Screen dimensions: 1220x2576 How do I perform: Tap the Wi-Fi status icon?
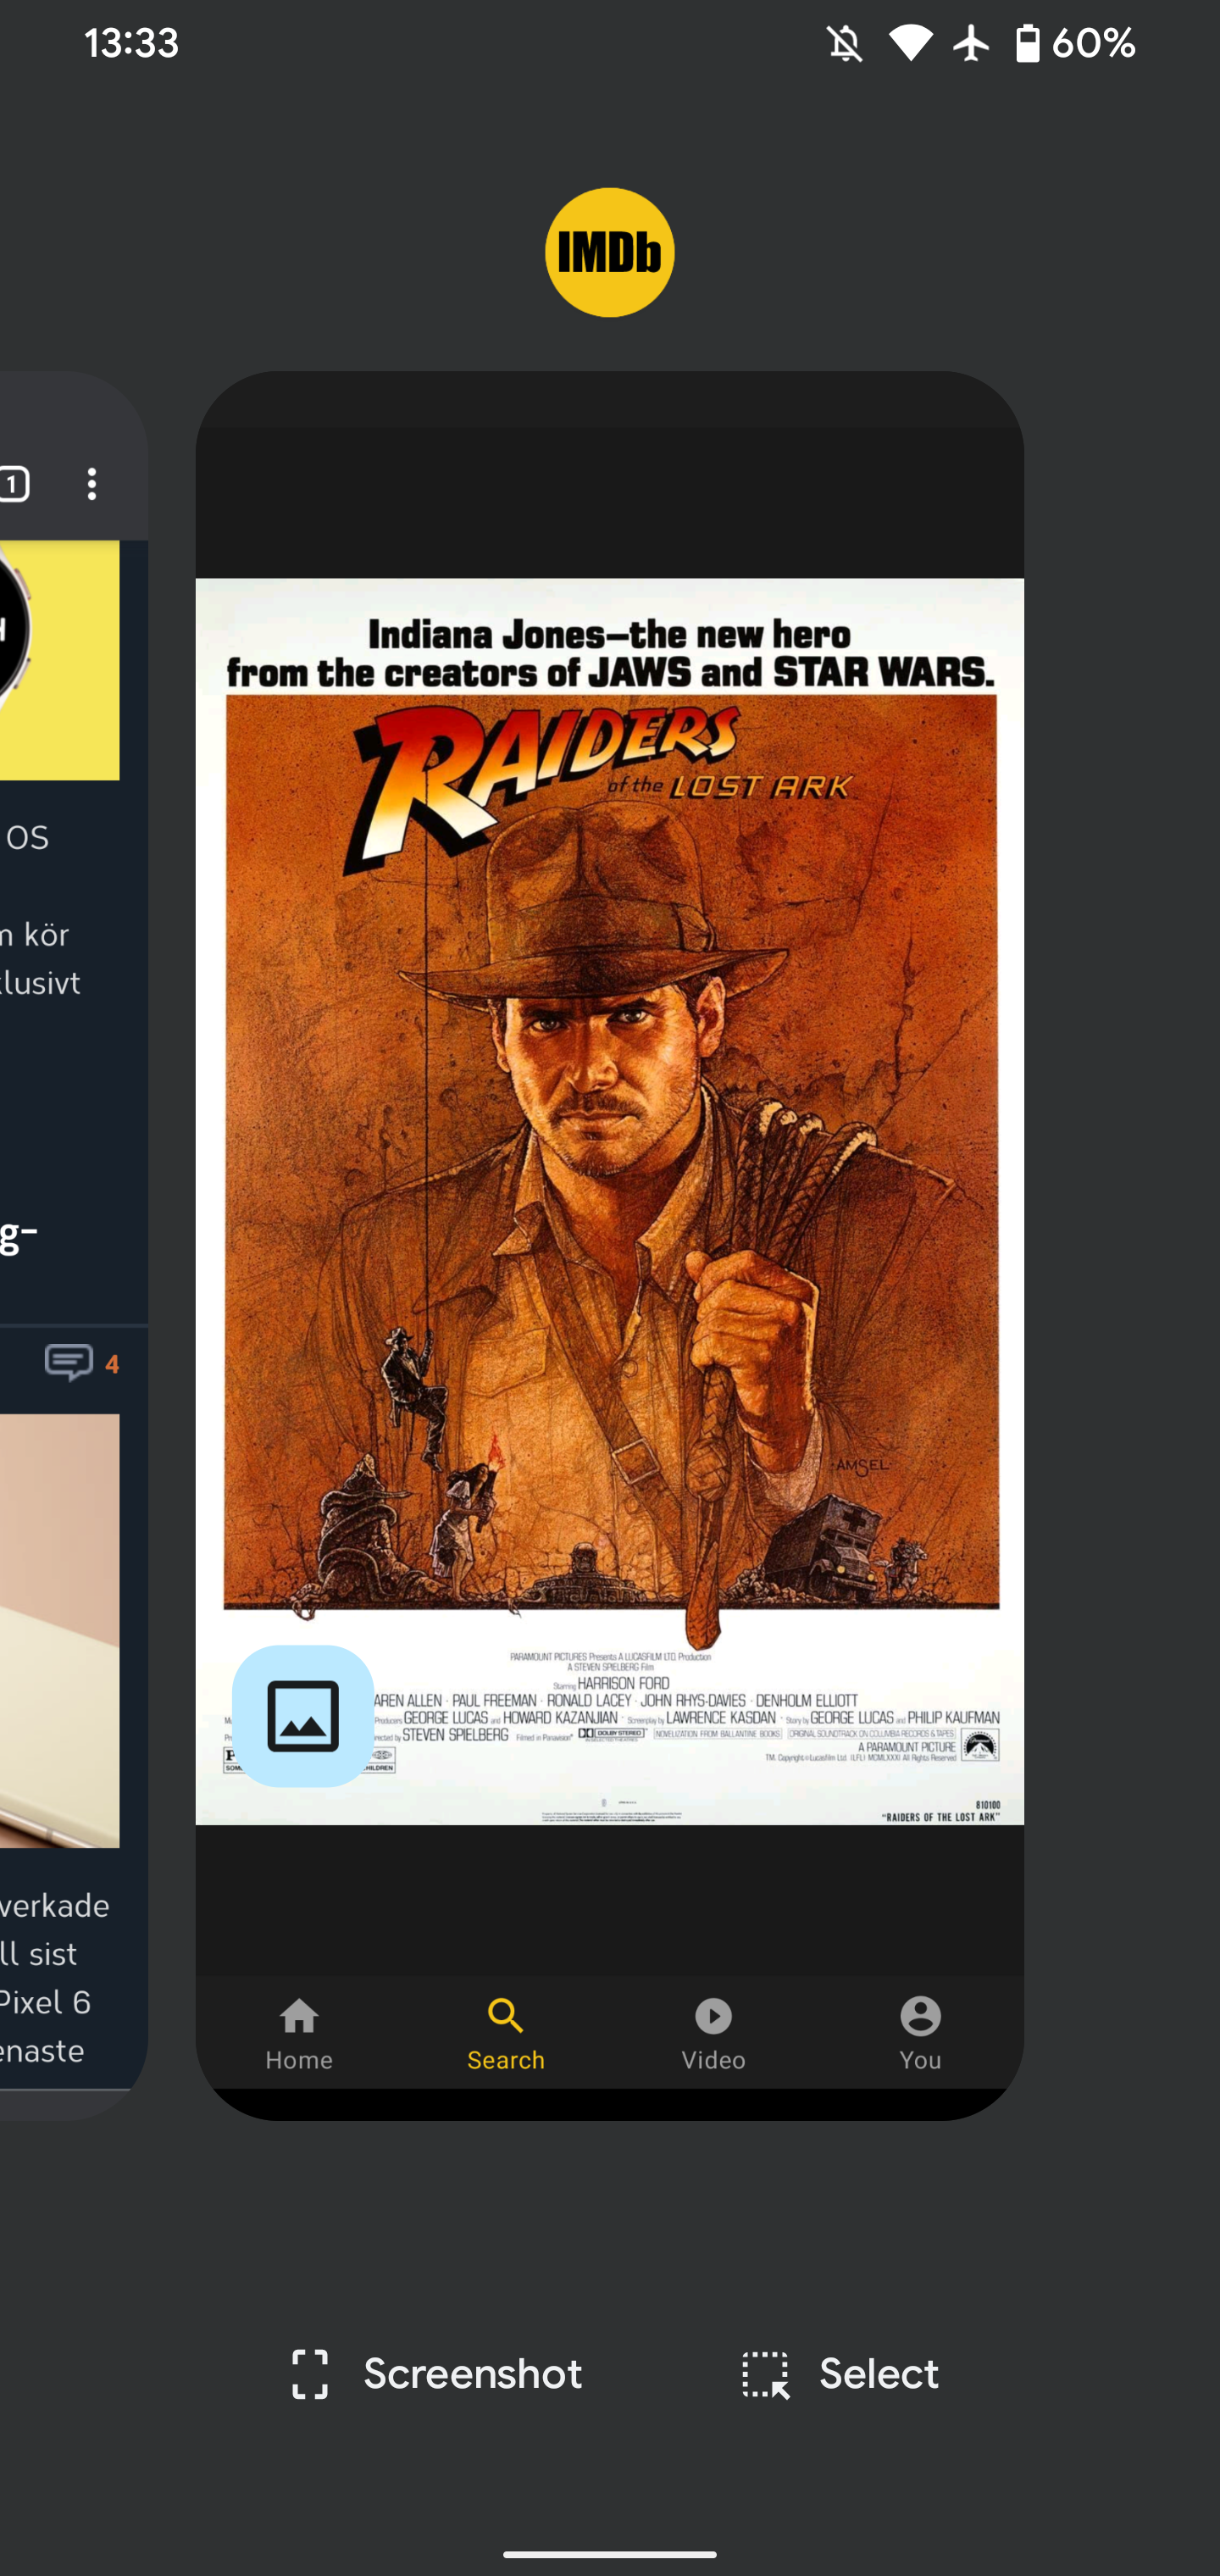[910, 43]
